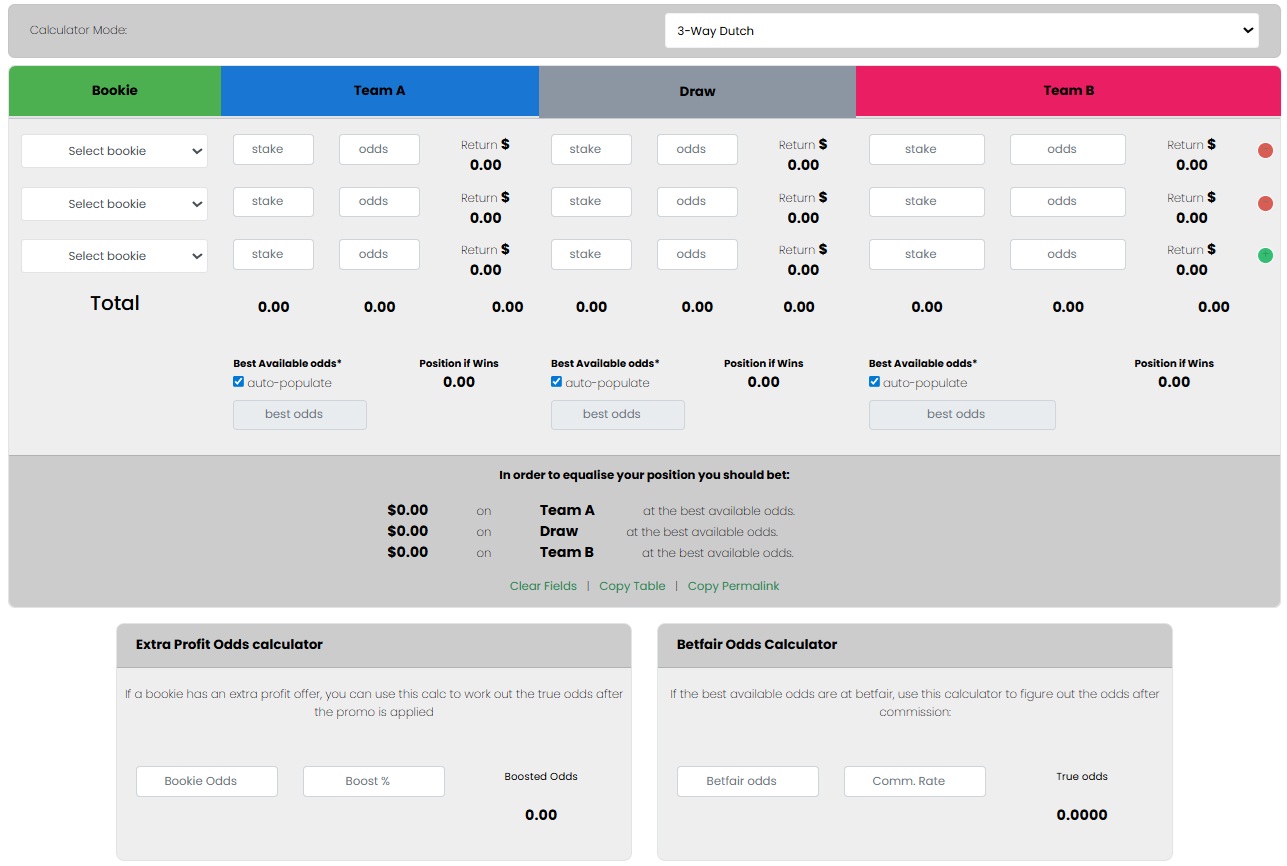The width and height of the screenshot is (1287, 866).
Task: Select the Team A column header
Action: click(379, 90)
